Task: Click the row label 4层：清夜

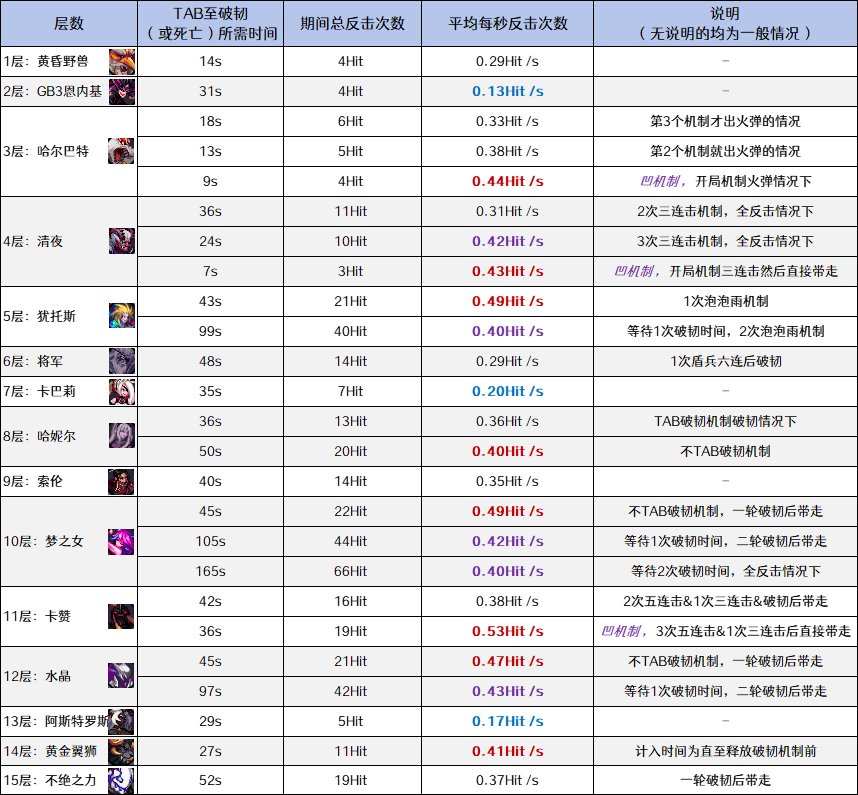Action: click(x=33, y=241)
